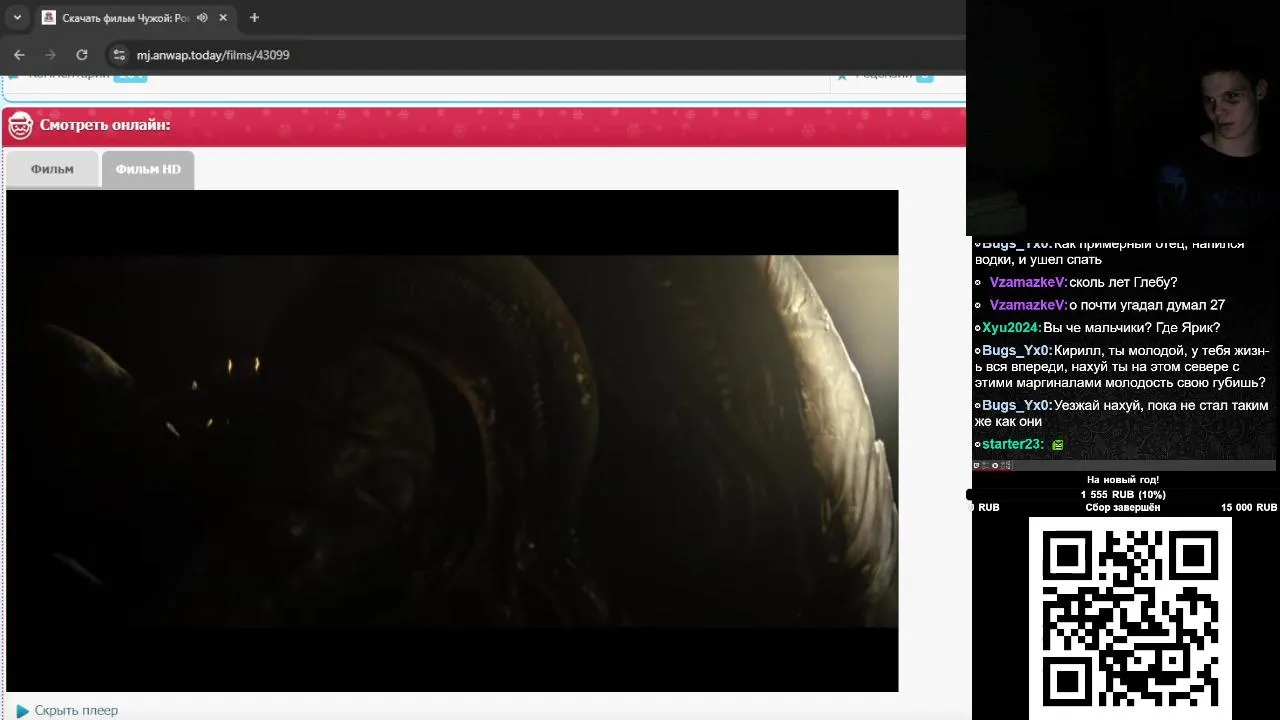
Task: Click the movie video player frame
Action: coord(452,441)
